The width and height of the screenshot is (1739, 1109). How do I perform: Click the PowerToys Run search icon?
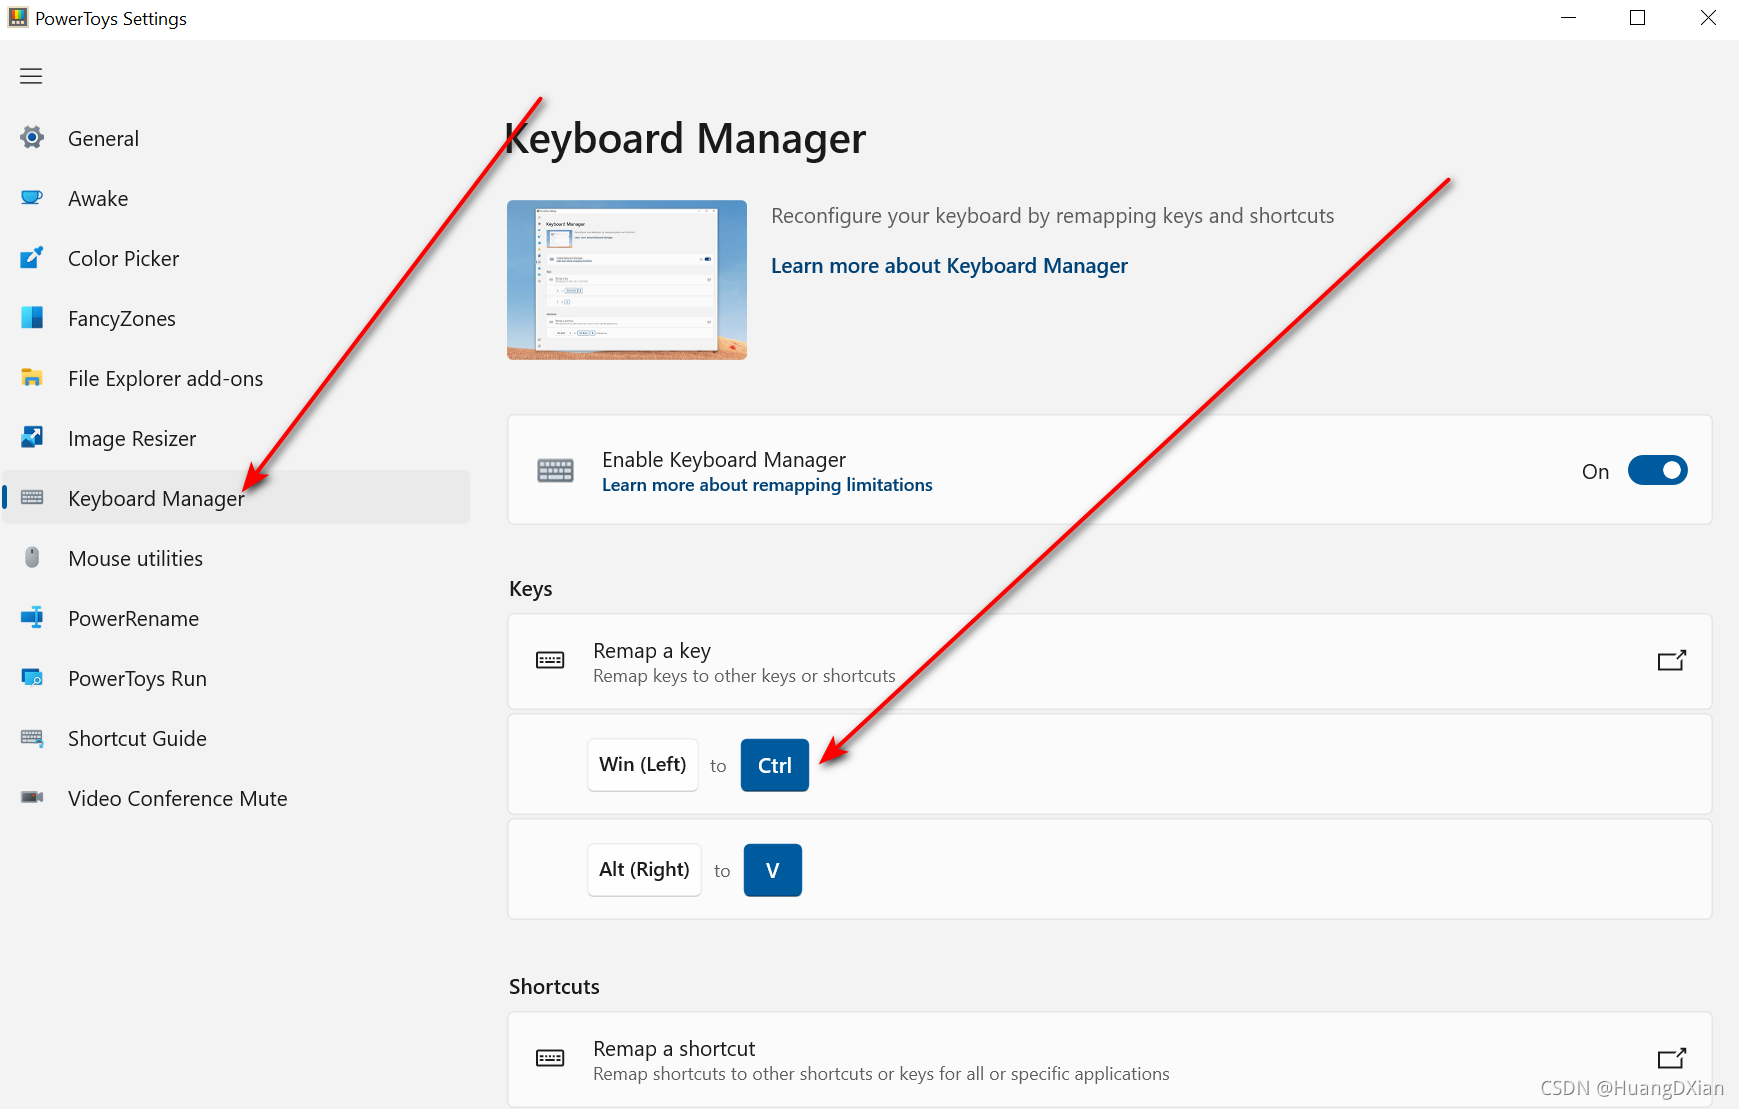(32, 678)
